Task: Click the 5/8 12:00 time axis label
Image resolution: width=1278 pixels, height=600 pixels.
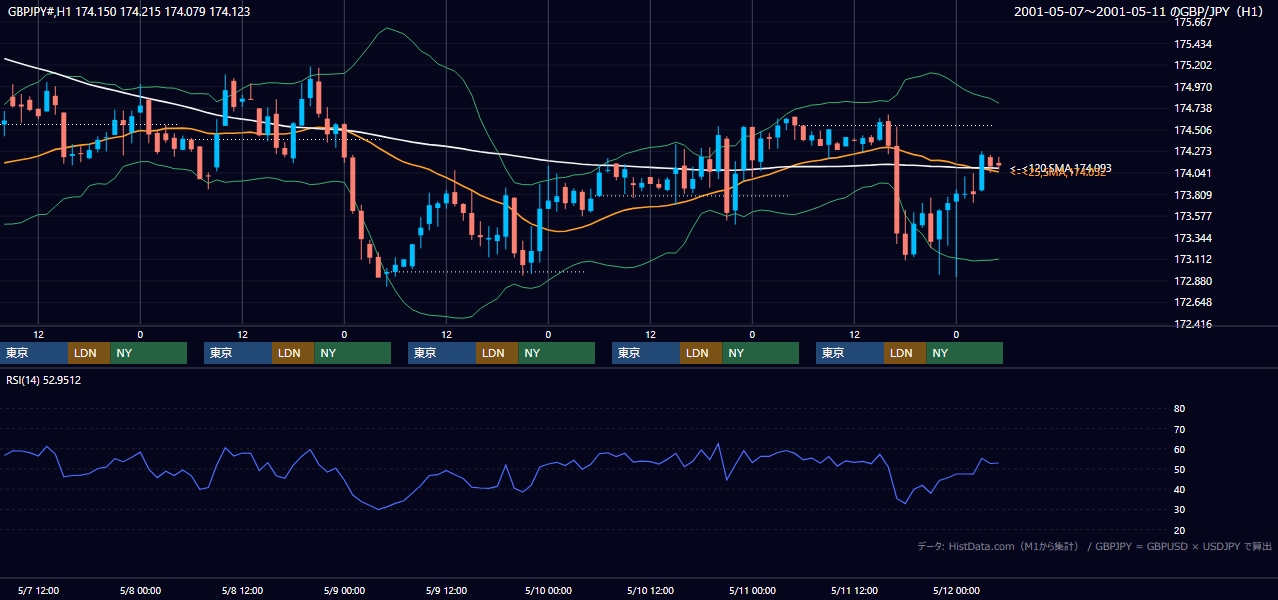Action: [x=243, y=590]
